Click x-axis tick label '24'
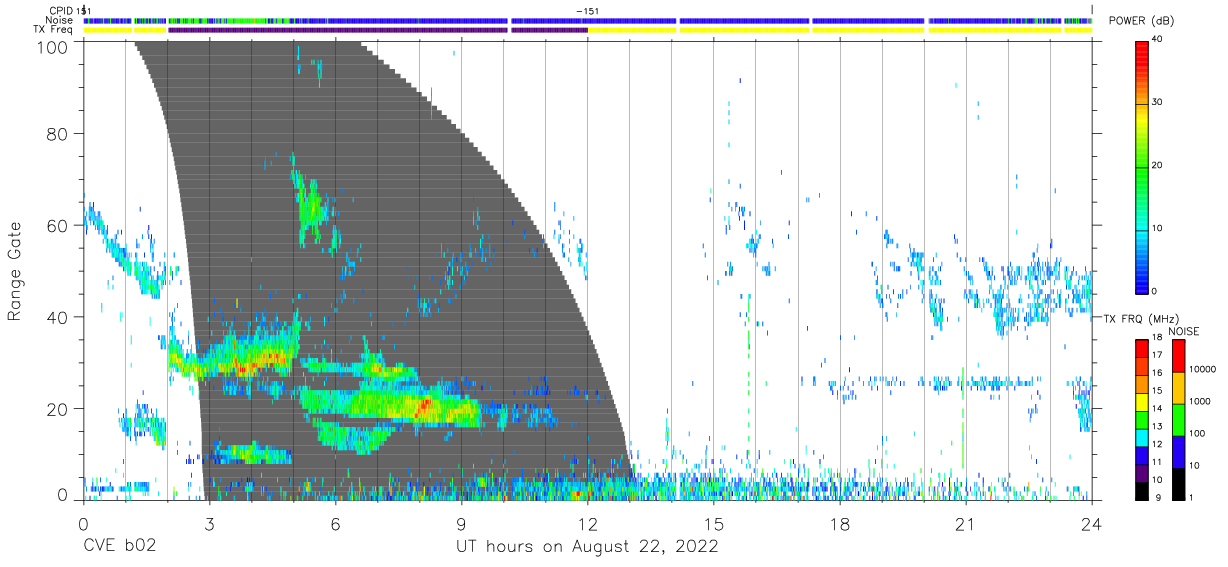Viewport: 1228px width, 567px height. pyautogui.click(x=1091, y=524)
